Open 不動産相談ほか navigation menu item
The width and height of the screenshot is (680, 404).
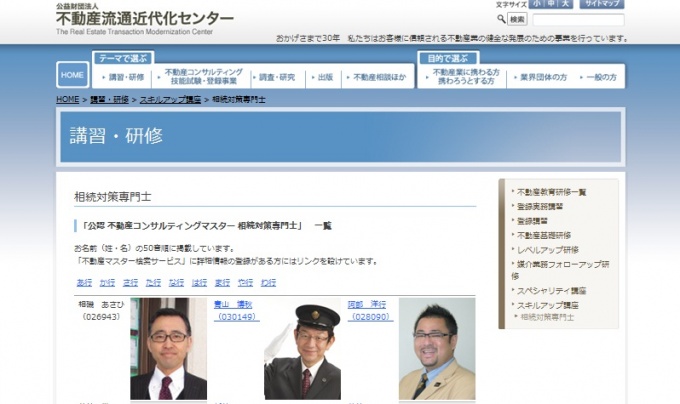(377, 77)
